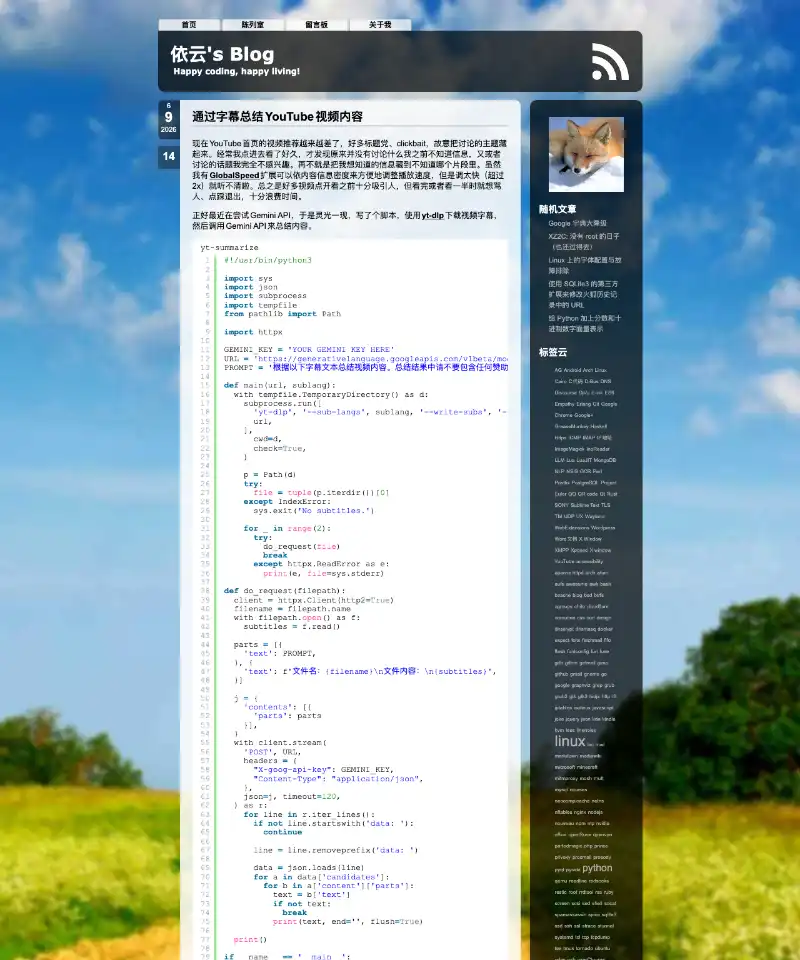This screenshot has height=960, width=800.
Task: Click the 随机文章 sidebar heading
Action: point(557,209)
